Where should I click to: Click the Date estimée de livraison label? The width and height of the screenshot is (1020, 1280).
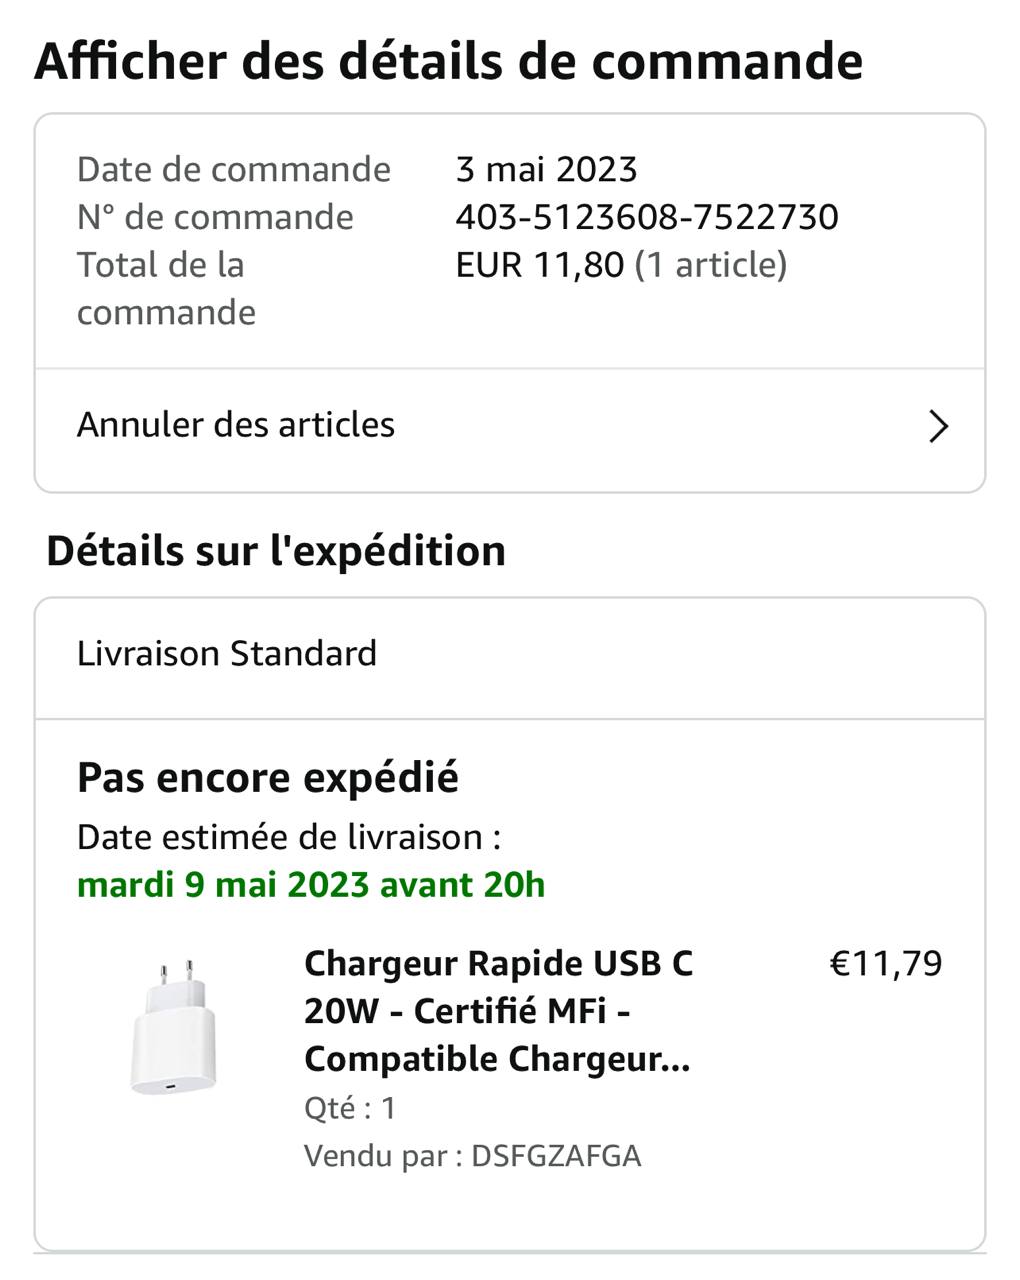(289, 837)
